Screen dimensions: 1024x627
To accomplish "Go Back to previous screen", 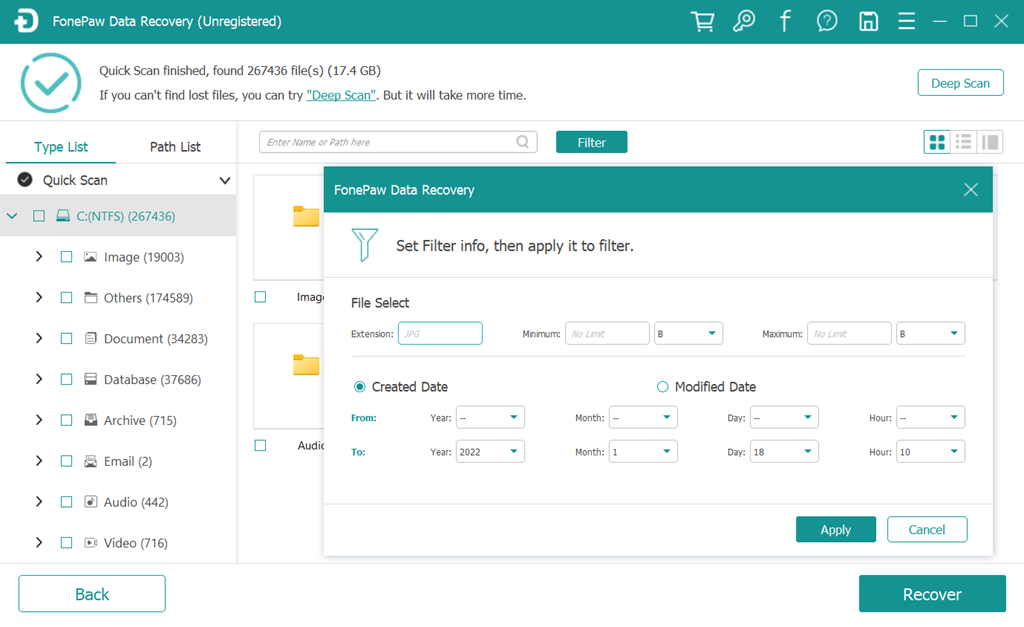I will [92, 594].
